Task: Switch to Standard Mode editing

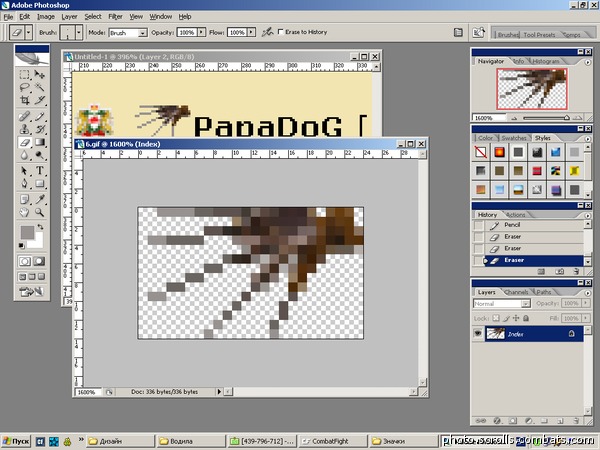Action: pos(25,261)
